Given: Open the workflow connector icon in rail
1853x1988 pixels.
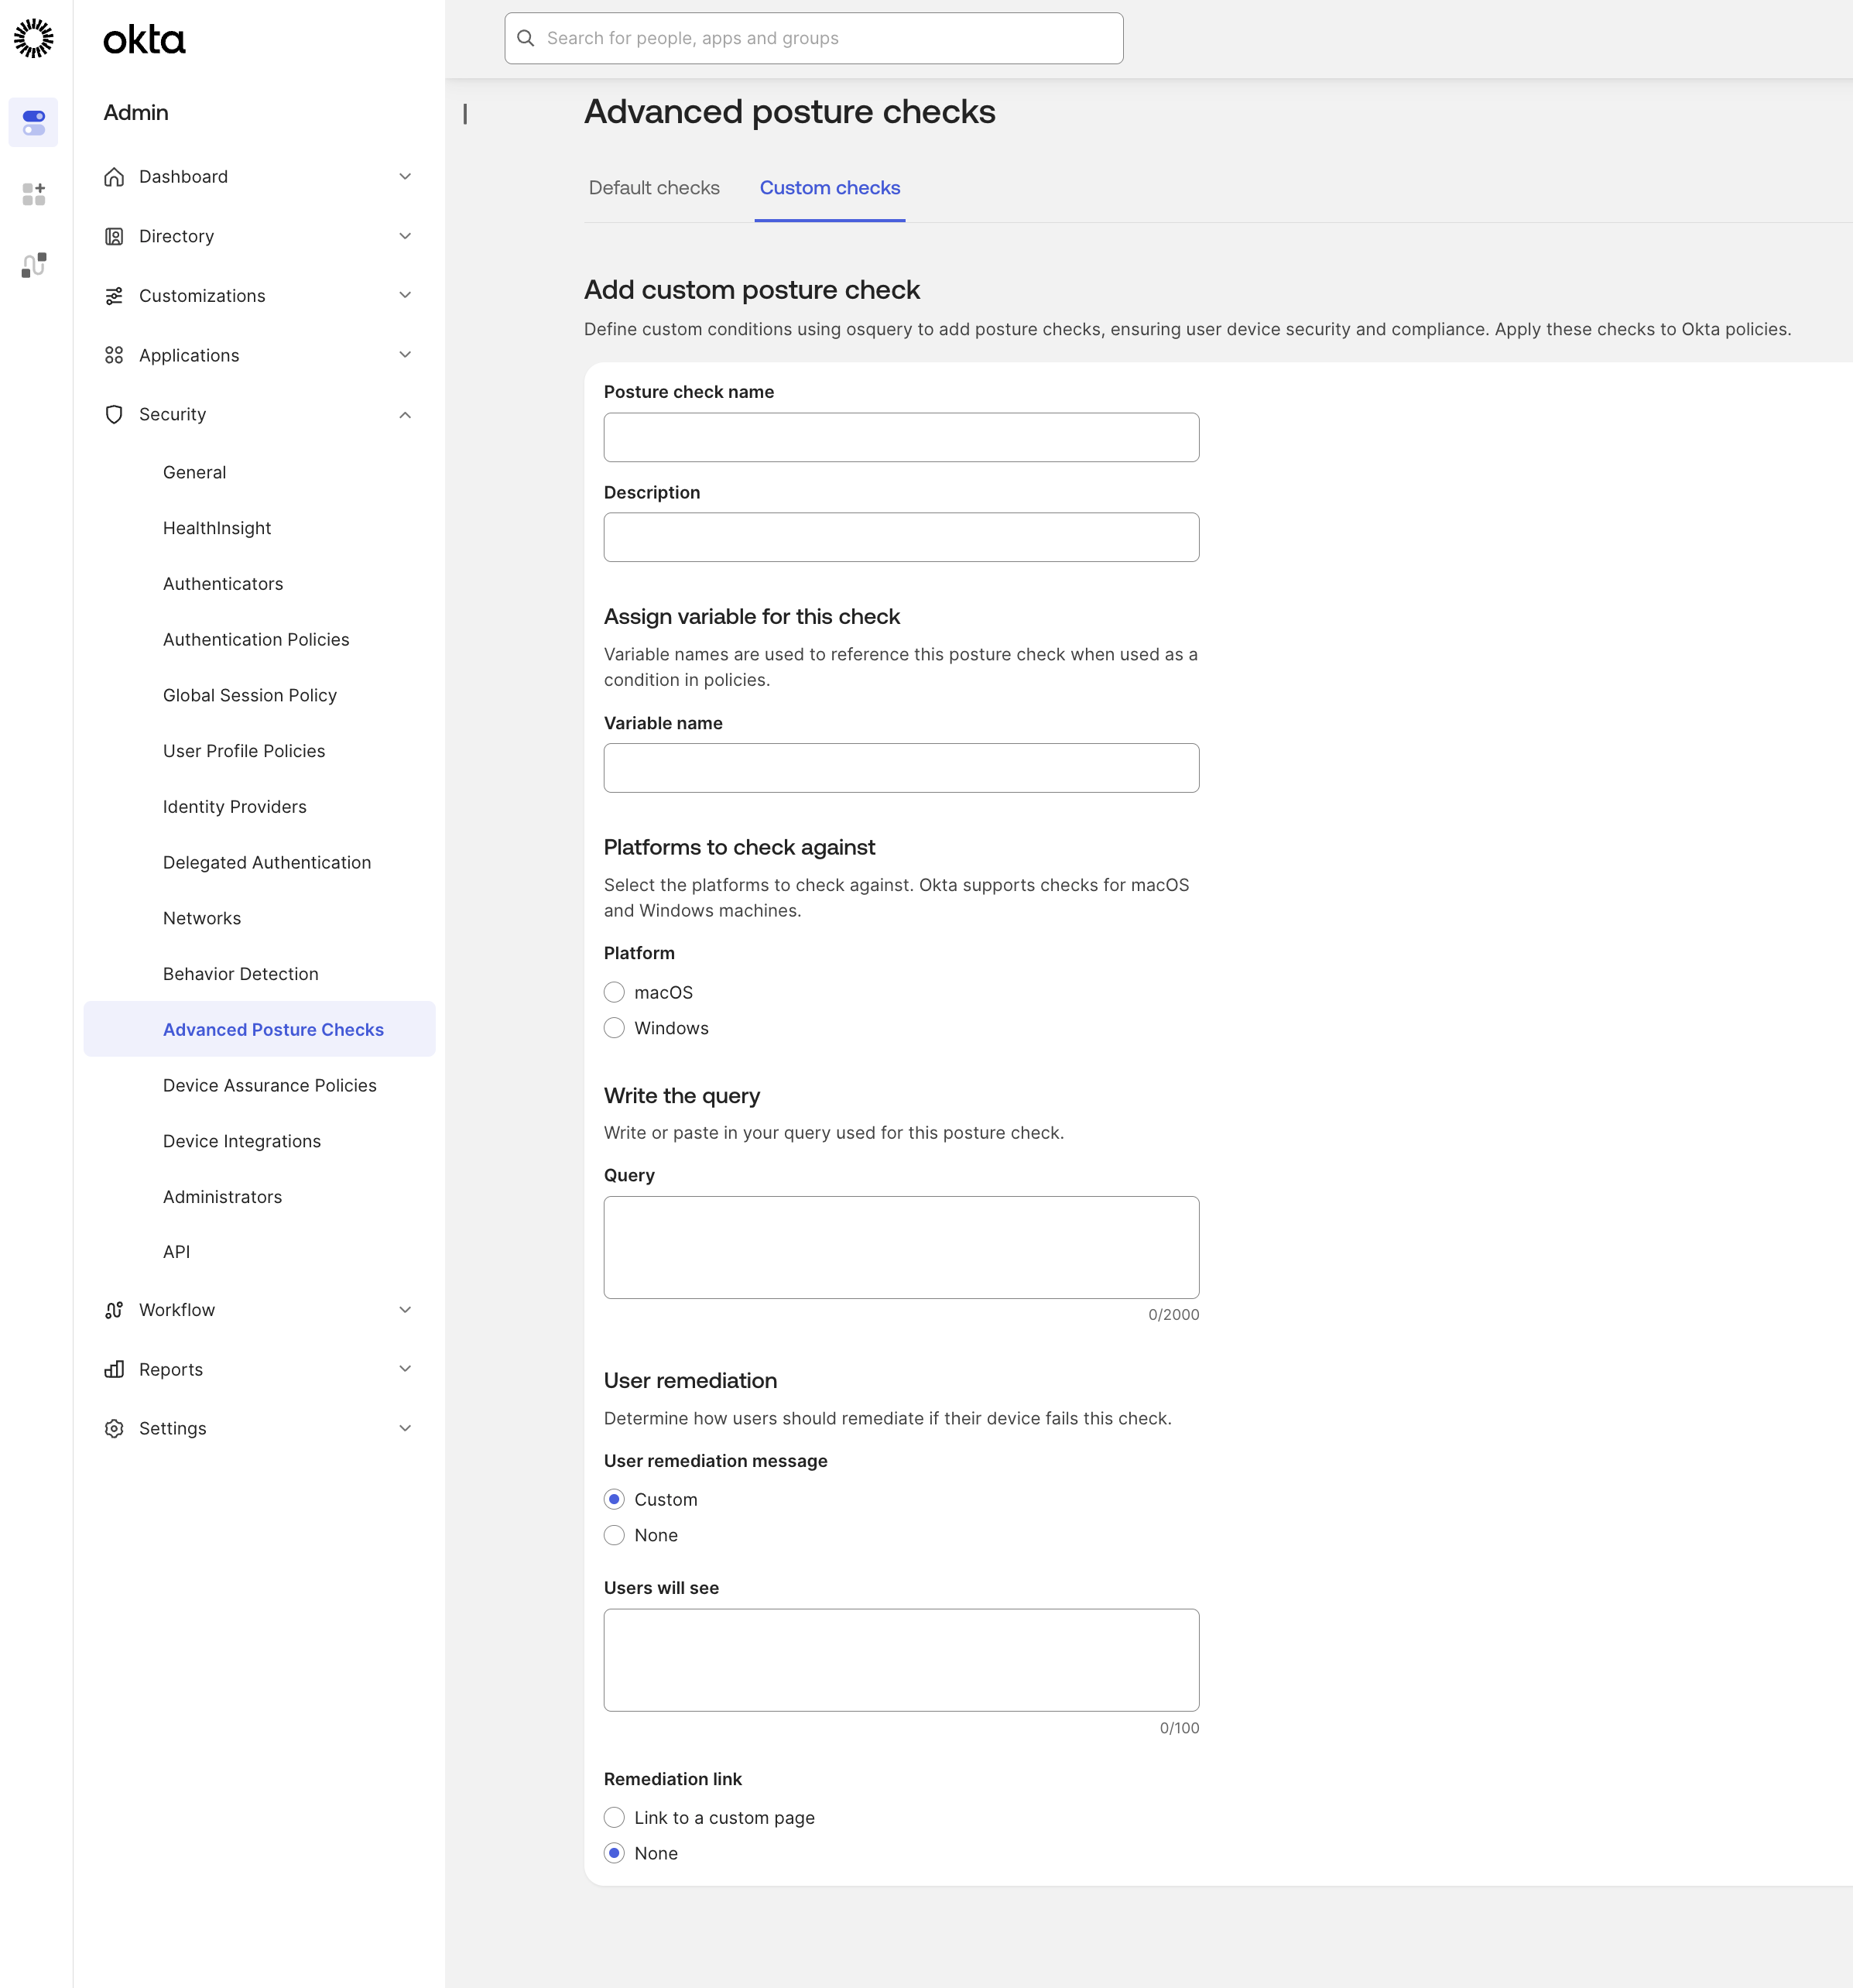Looking at the screenshot, I should click(34, 265).
